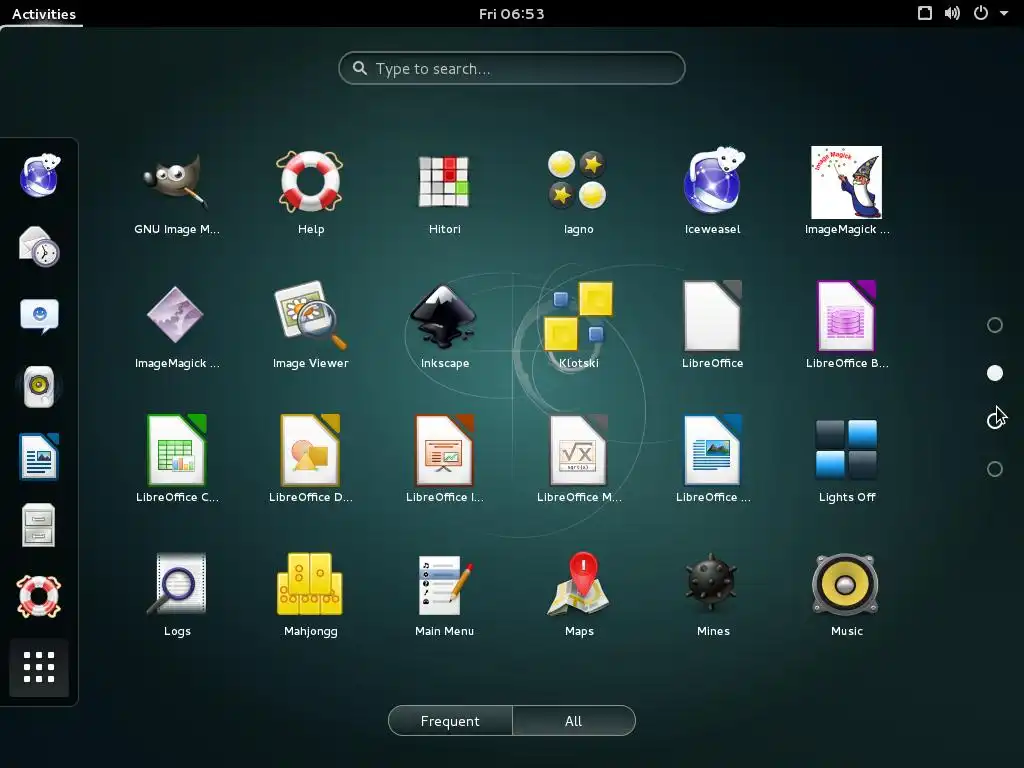Launch Mahjongg
The width and height of the screenshot is (1024, 768).
coord(310,594)
